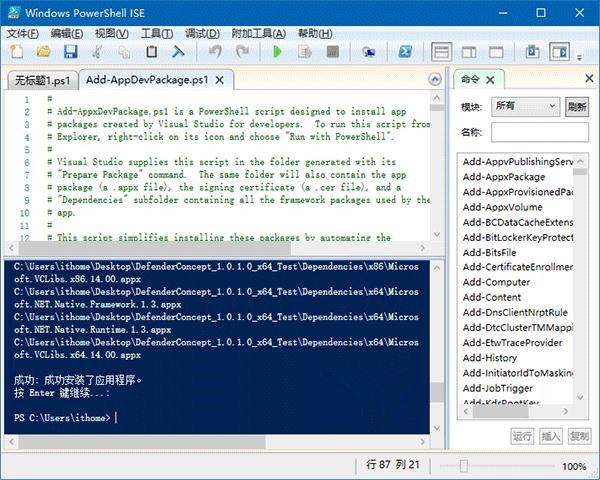Select Add-AppxPackage in the command list

[x=504, y=177]
